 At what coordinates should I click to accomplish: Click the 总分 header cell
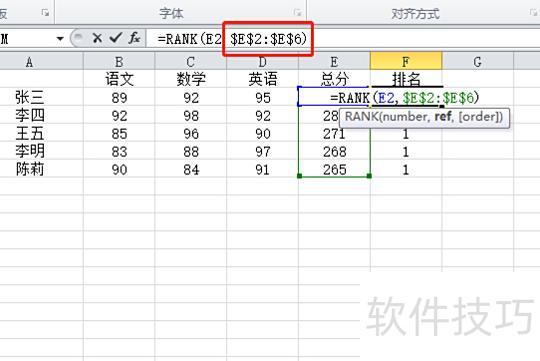point(334,79)
